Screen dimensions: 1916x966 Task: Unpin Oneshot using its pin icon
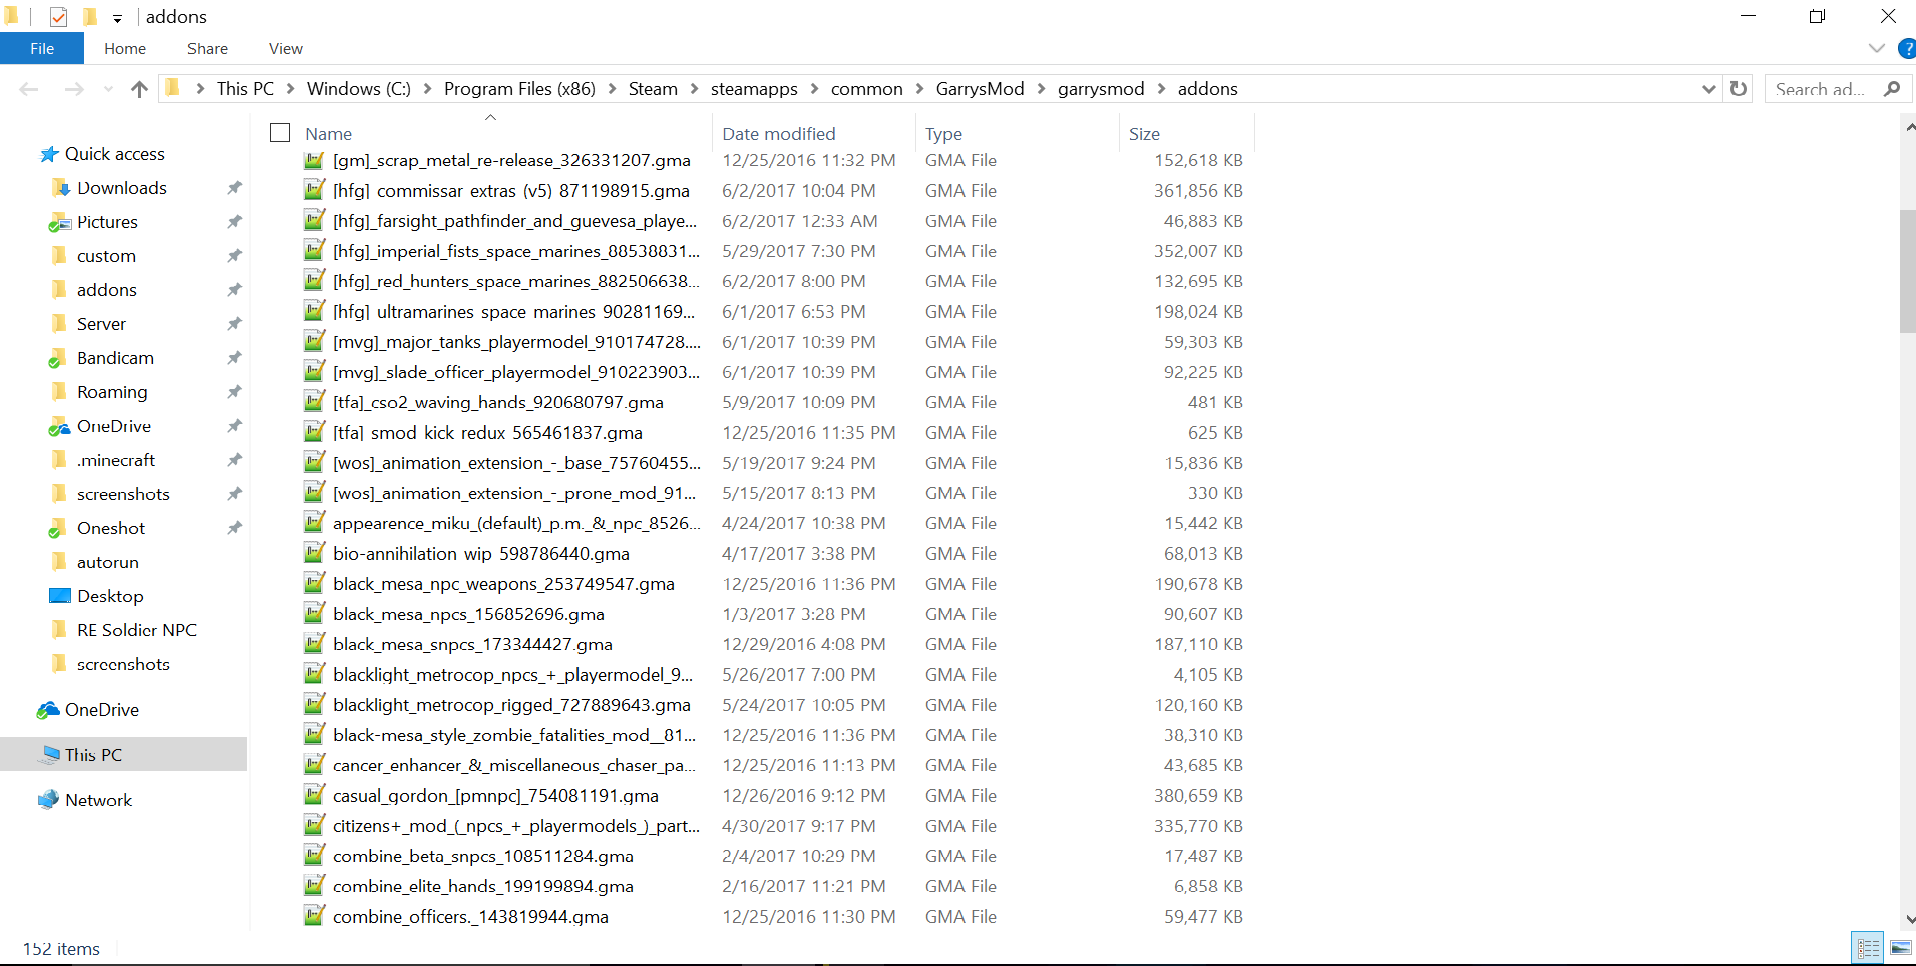[x=234, y=528]
